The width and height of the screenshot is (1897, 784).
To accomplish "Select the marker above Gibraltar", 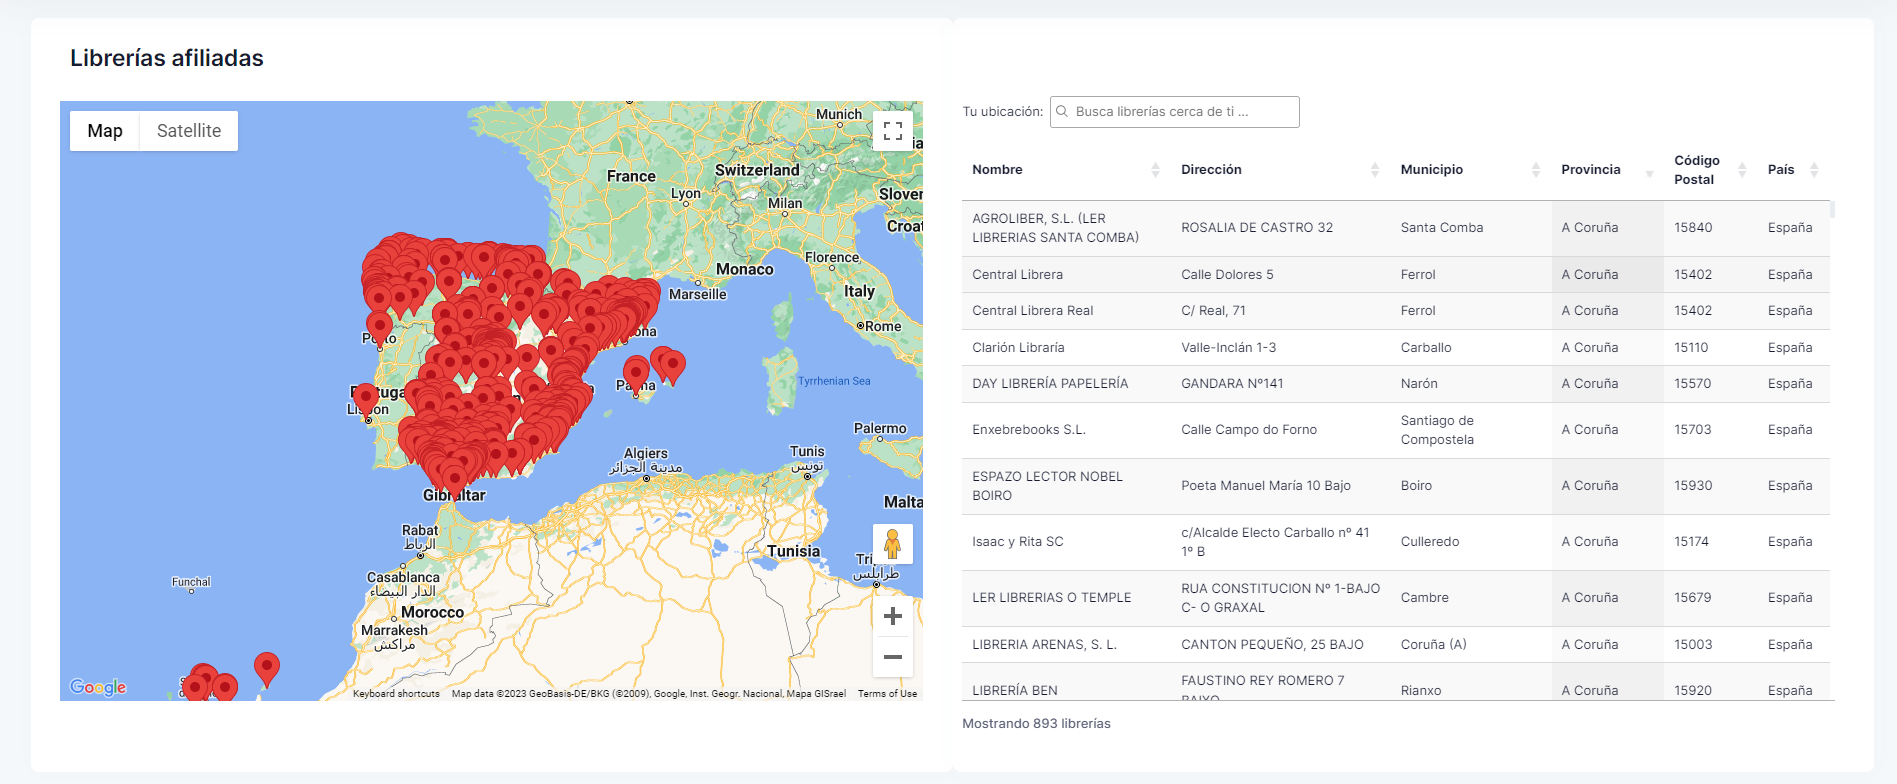I will point(455,479).
